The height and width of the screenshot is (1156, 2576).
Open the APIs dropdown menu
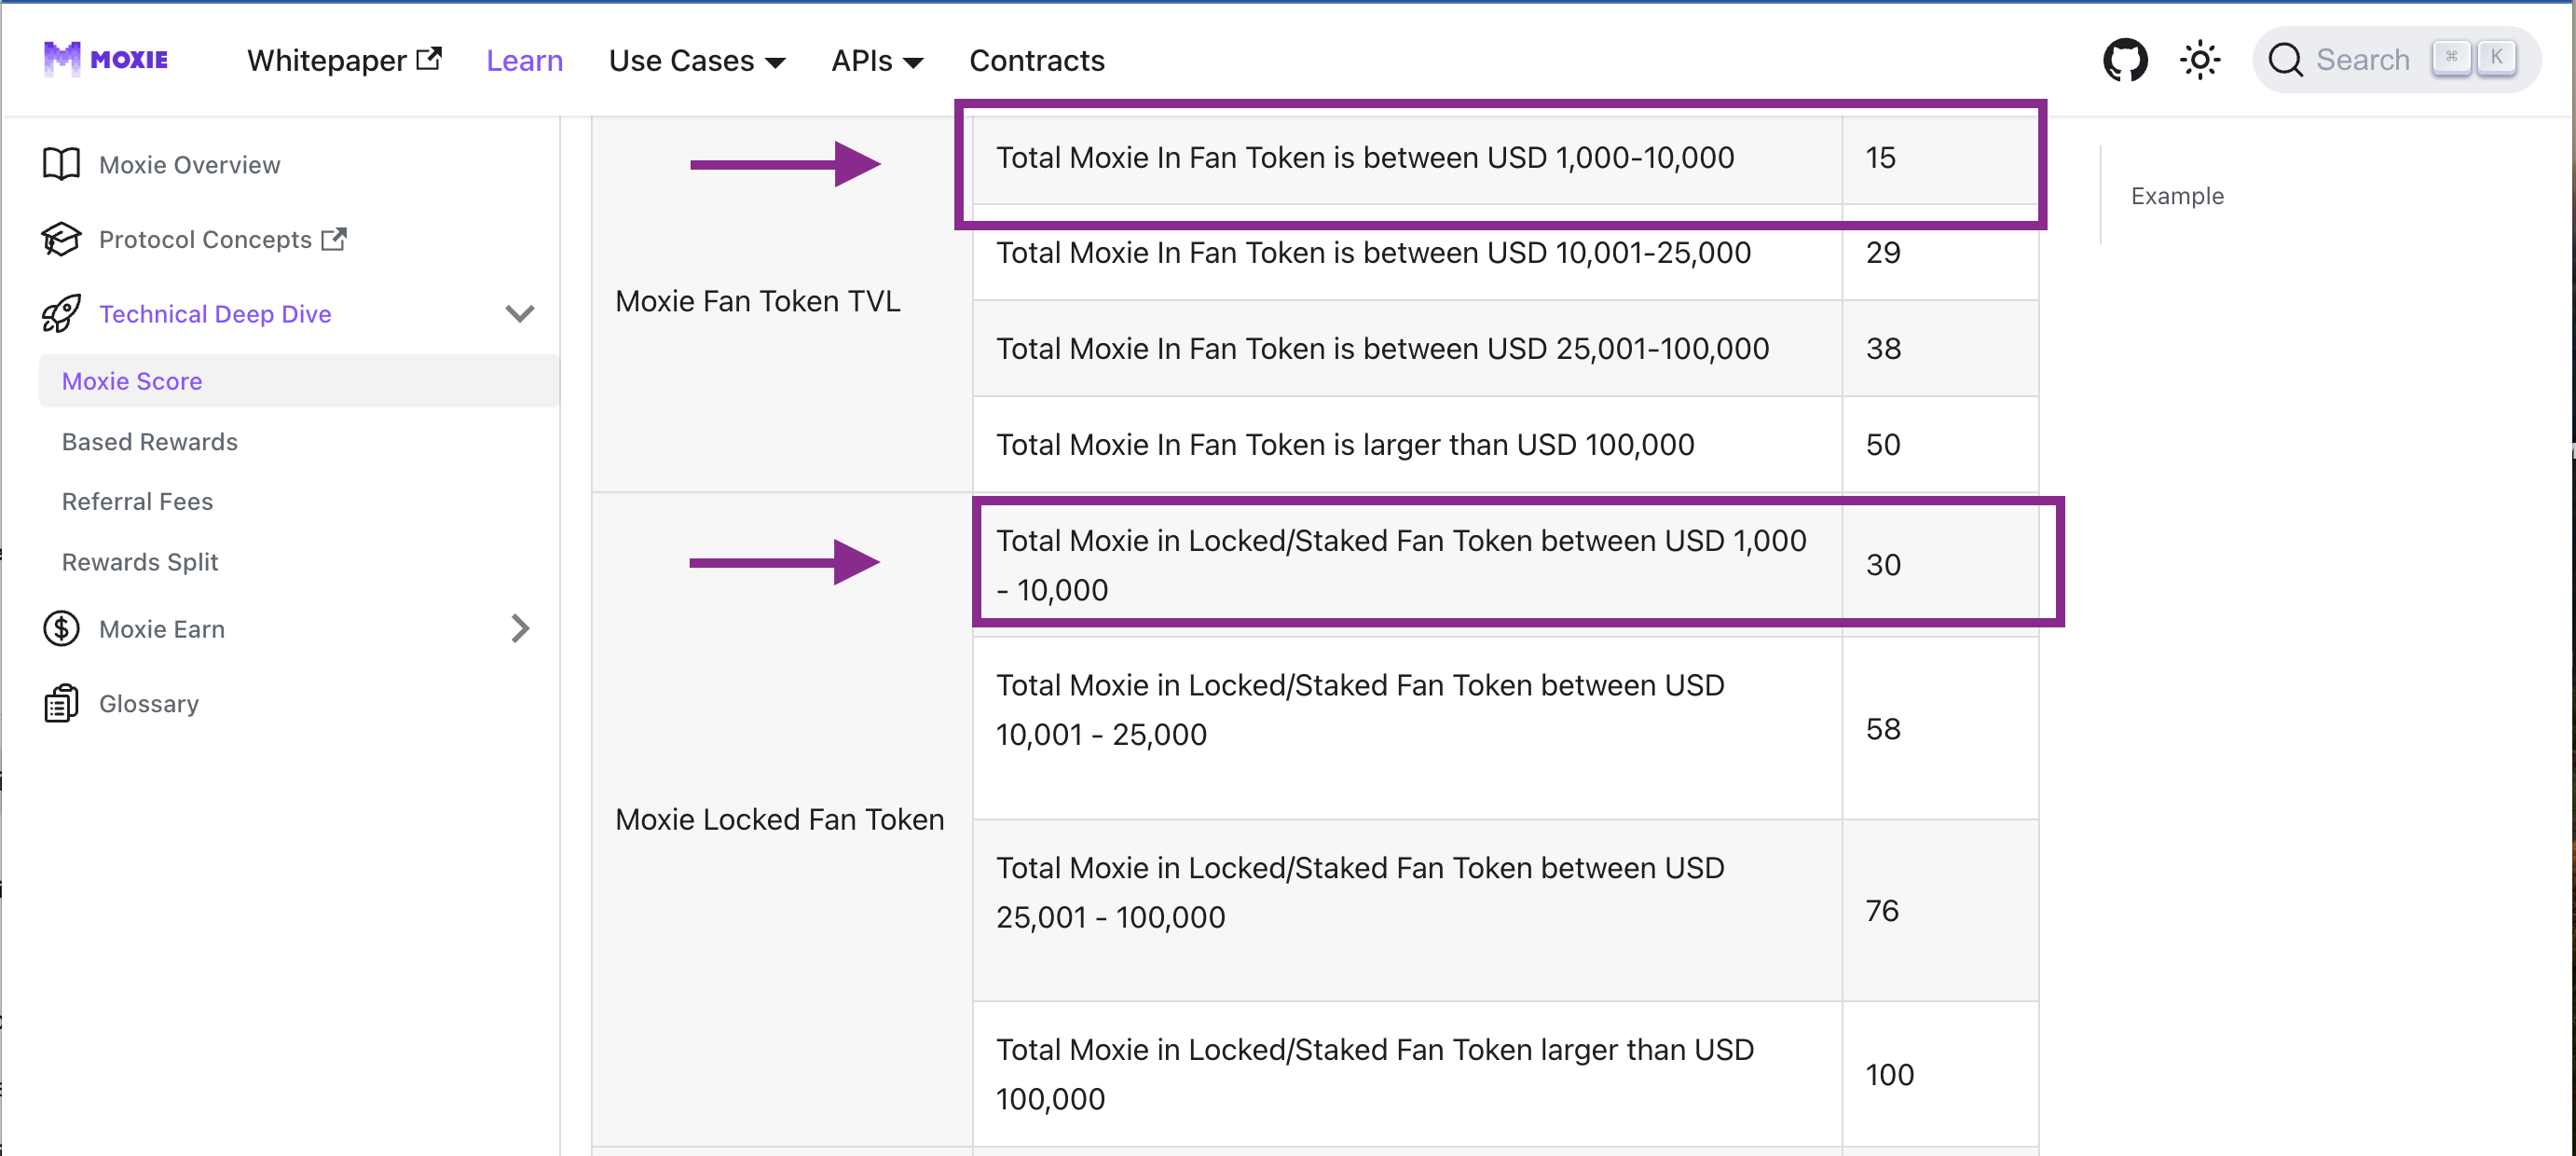[x=877, y=61]
